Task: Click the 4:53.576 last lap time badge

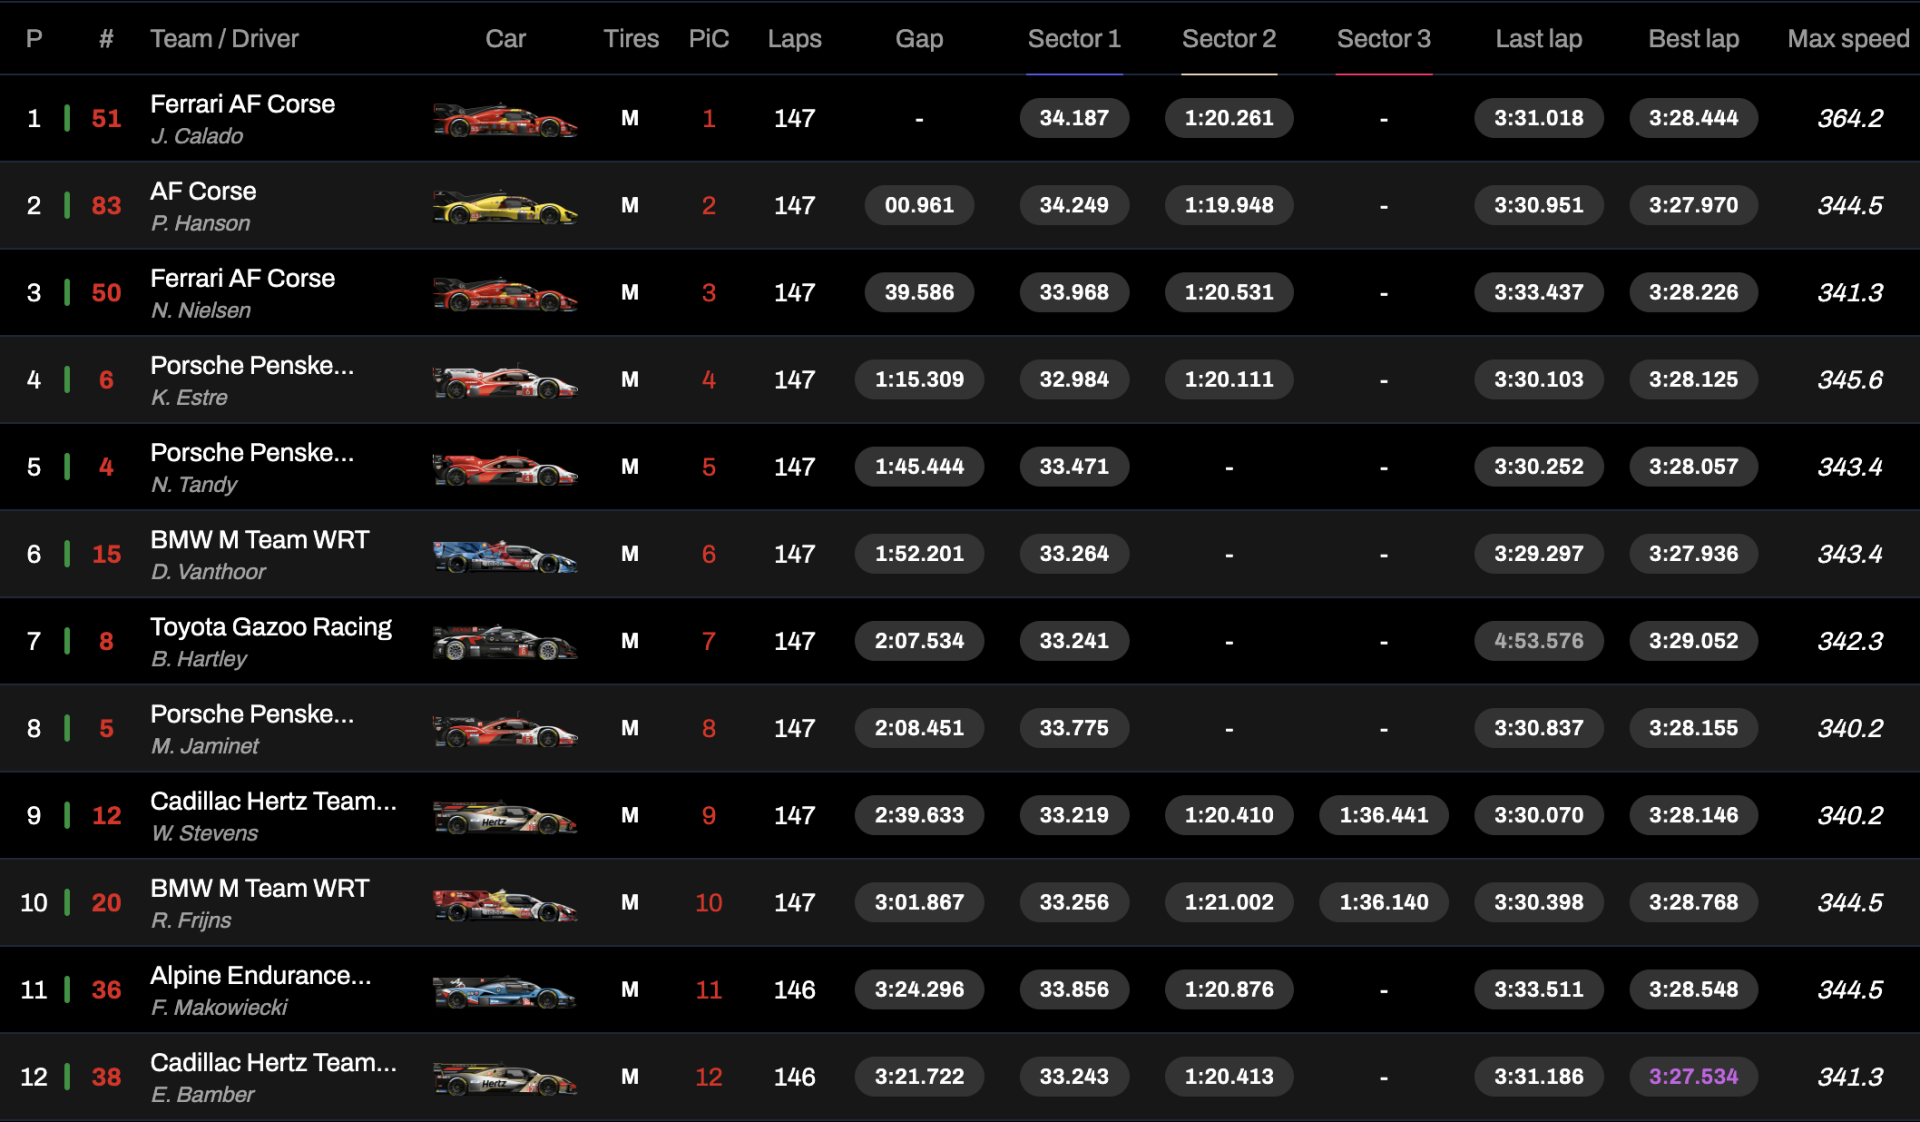Action: tap(1538, 641)
